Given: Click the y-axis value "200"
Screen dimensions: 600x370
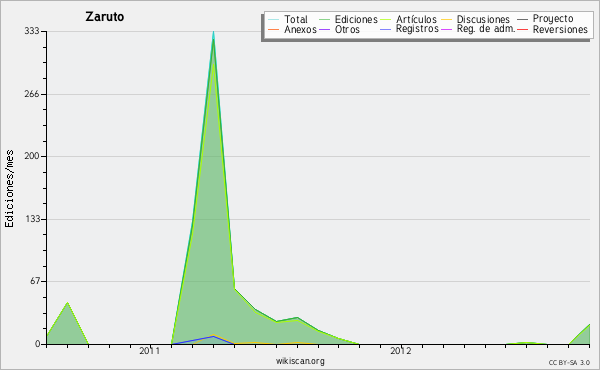Looking at the screenshot, I should tap(32, 156).
